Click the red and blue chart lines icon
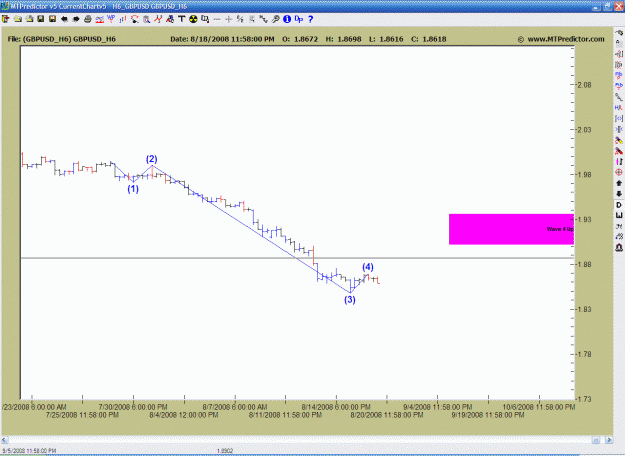 coord(100,19)
